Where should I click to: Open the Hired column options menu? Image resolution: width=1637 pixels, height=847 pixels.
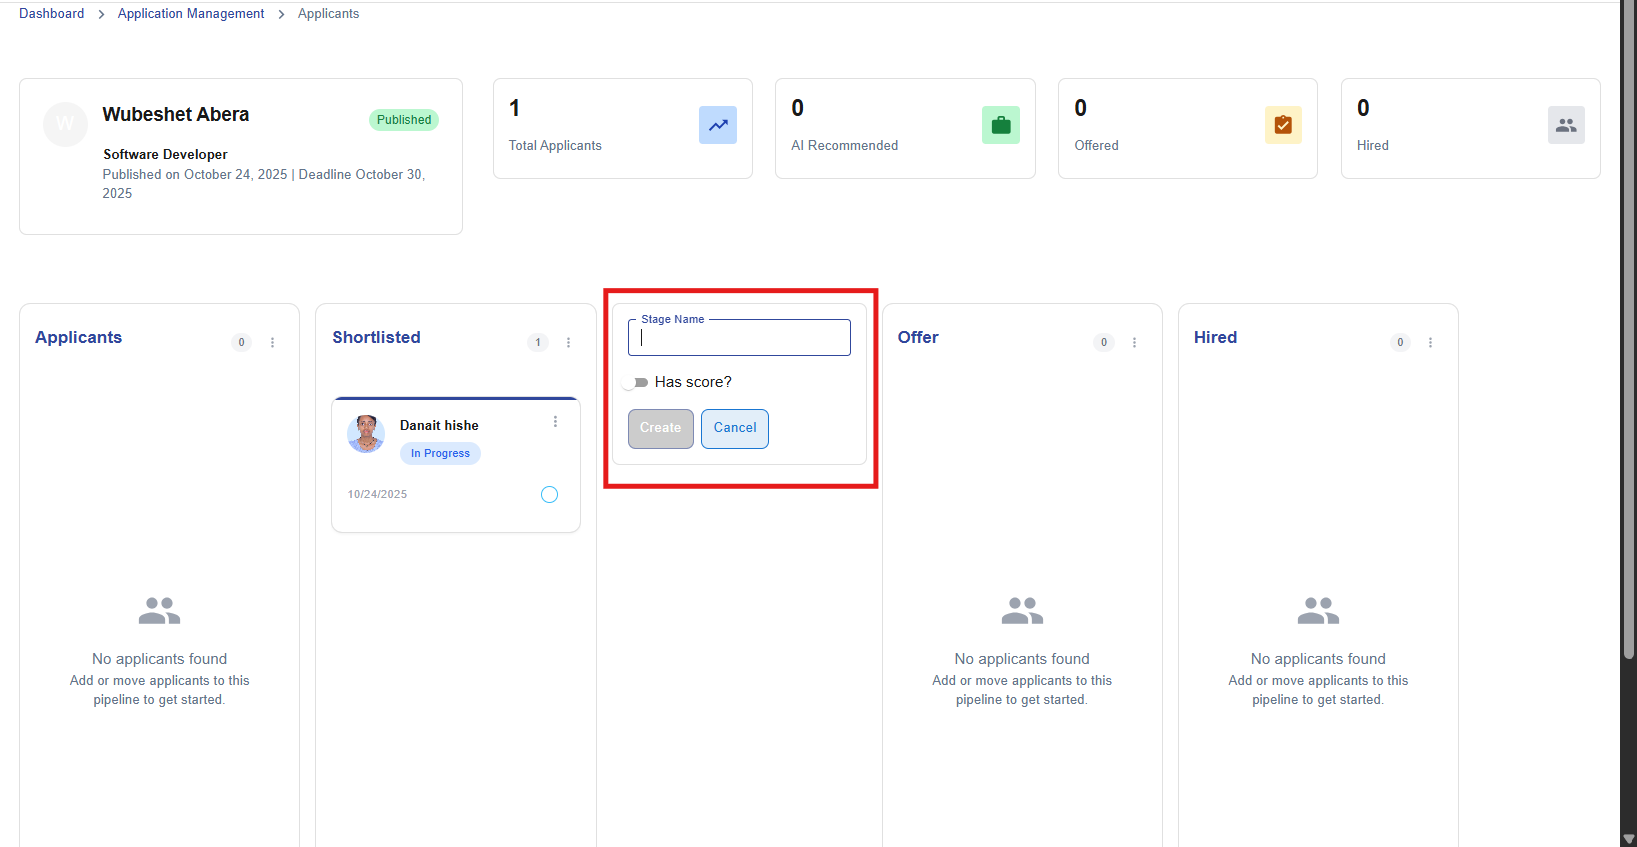(x=1430, y=342)
